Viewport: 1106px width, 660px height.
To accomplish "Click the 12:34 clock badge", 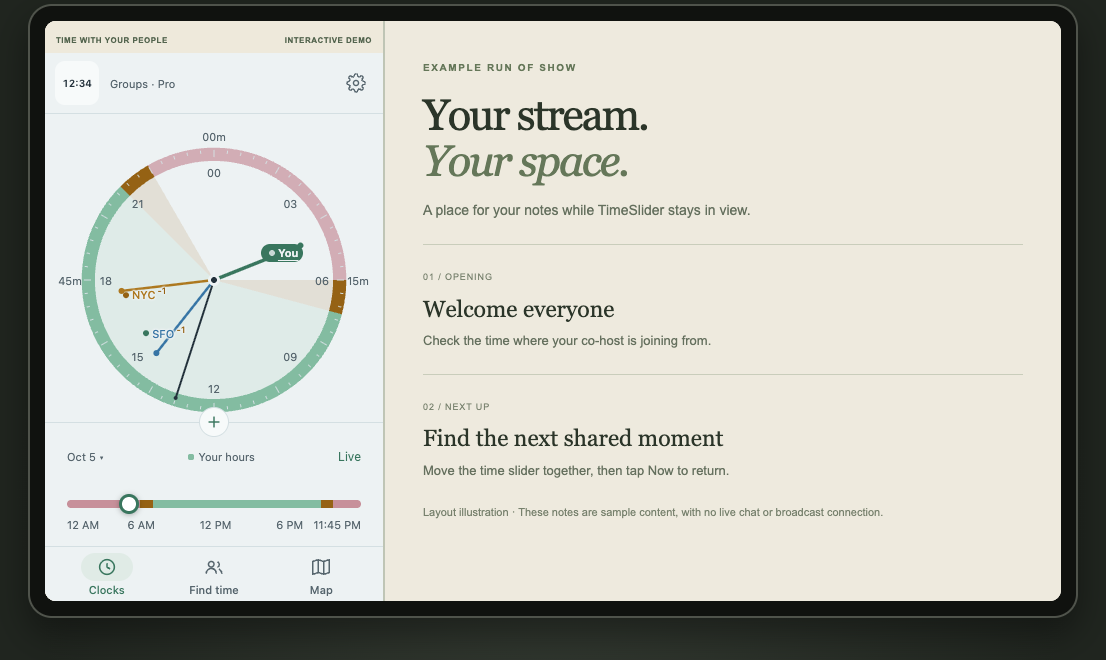I will pyautogui.click(x=77, y=83).
